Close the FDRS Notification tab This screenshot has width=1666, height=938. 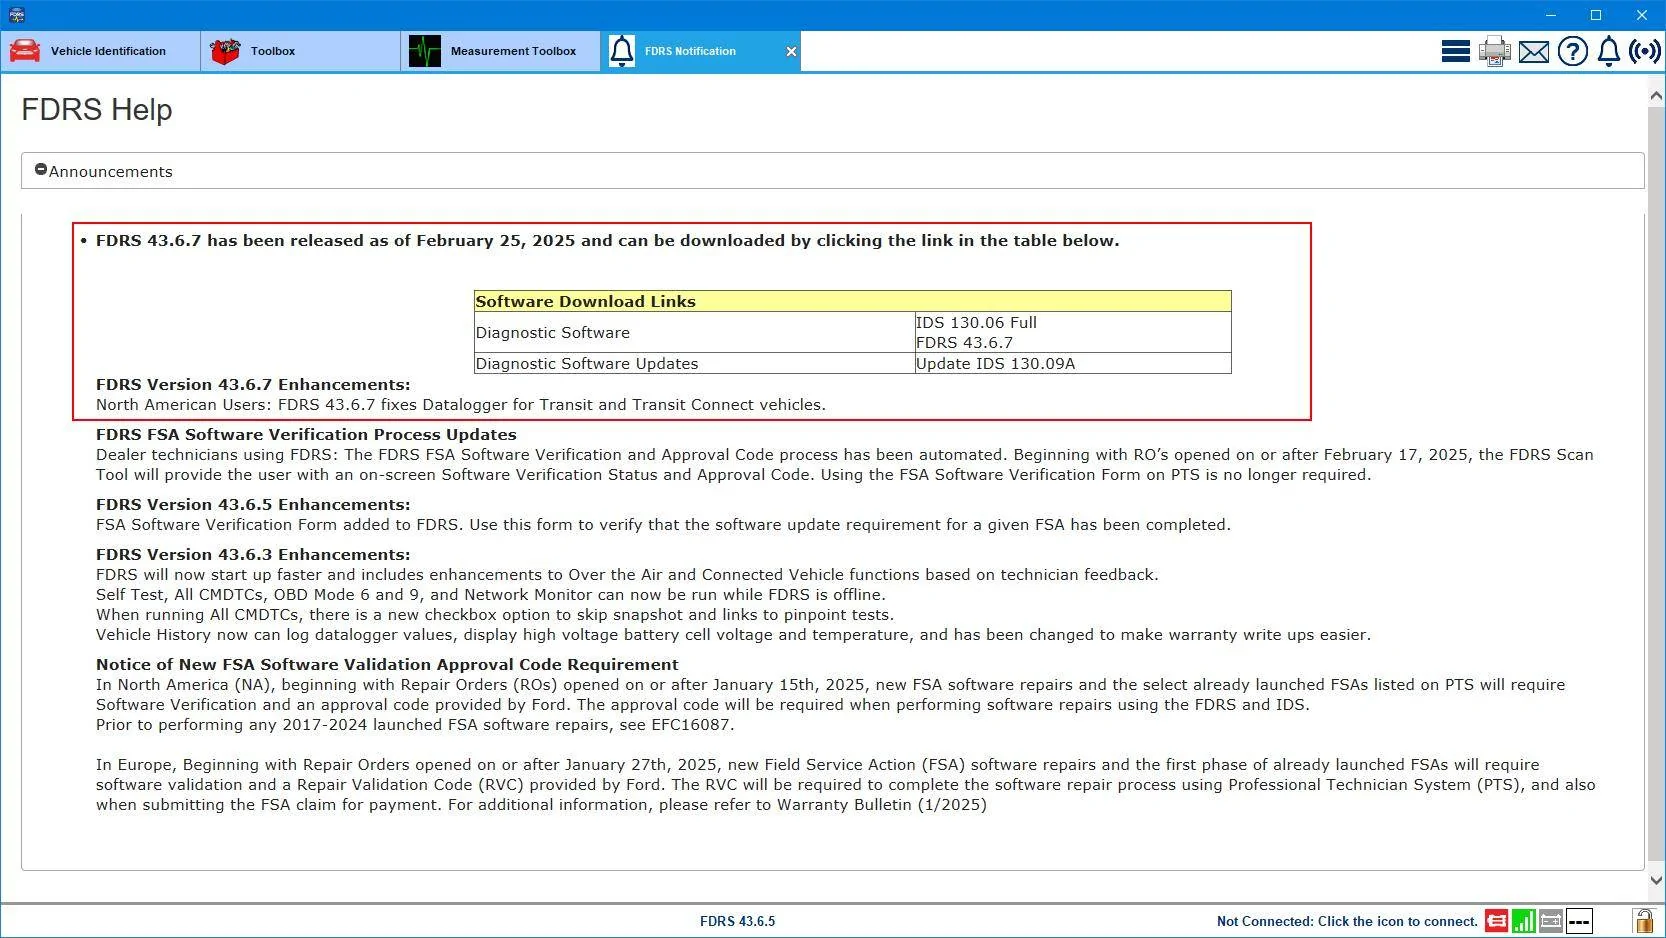(791, 52)
